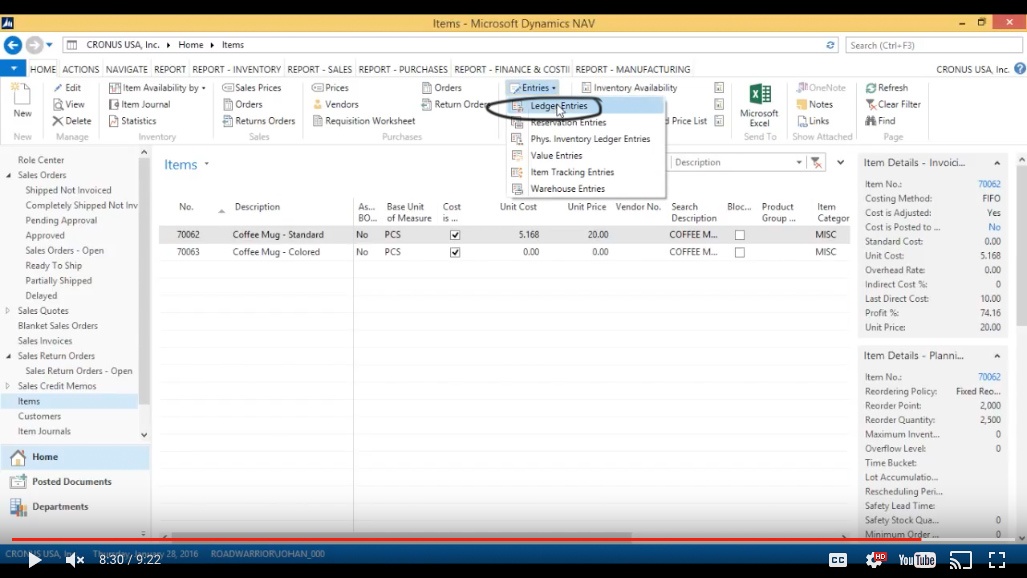The height and width of the screenshot is (578, 1027).
Task: Cast the video to a device
Action: [x=960, y=560]
